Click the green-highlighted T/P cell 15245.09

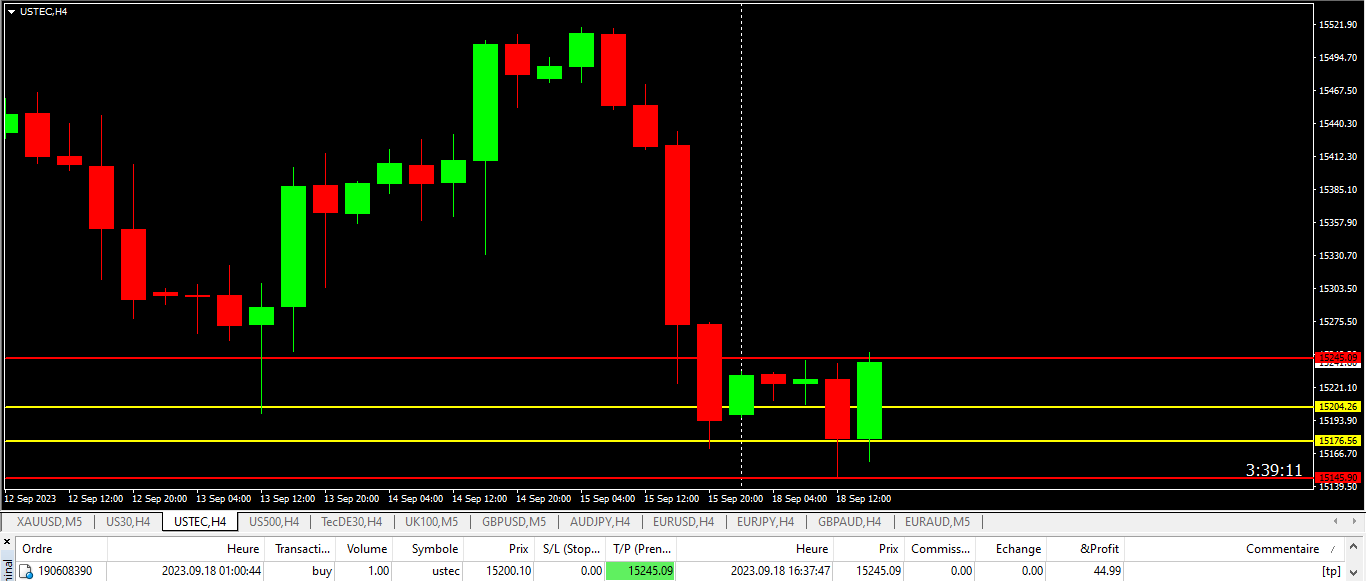coord(641,571)
